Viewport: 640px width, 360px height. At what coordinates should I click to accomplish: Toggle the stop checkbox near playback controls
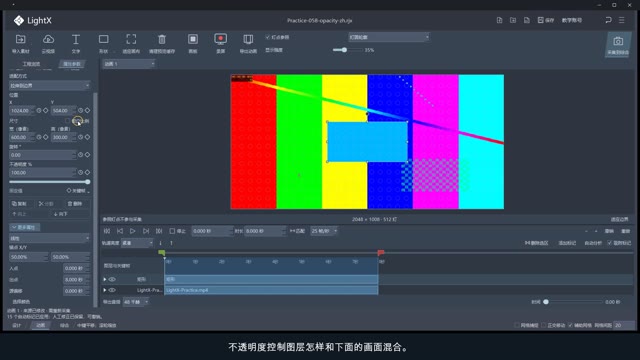click(x=172, y=231)
